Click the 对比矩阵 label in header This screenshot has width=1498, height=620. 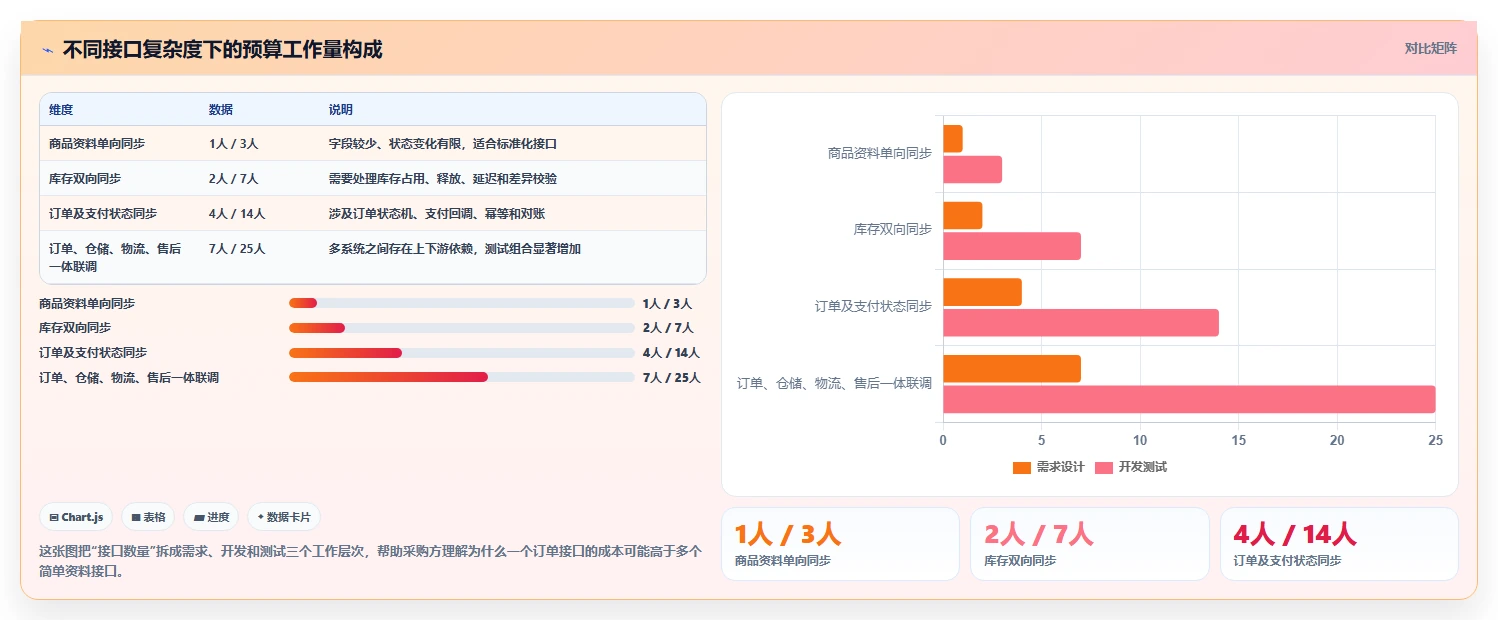click(1431, 48)
